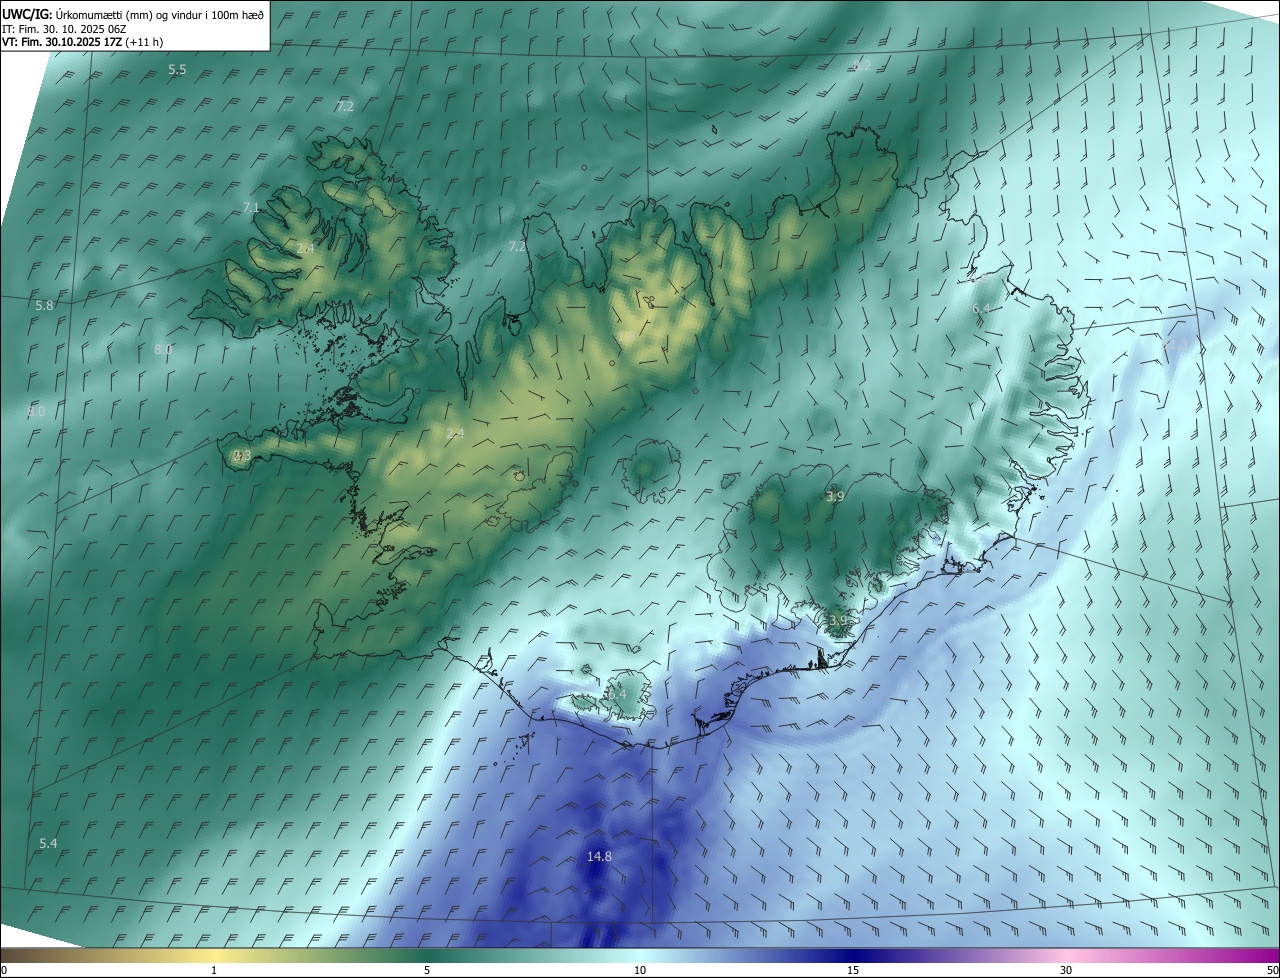Click the 5.4 value label on the map

pos(48,843)
